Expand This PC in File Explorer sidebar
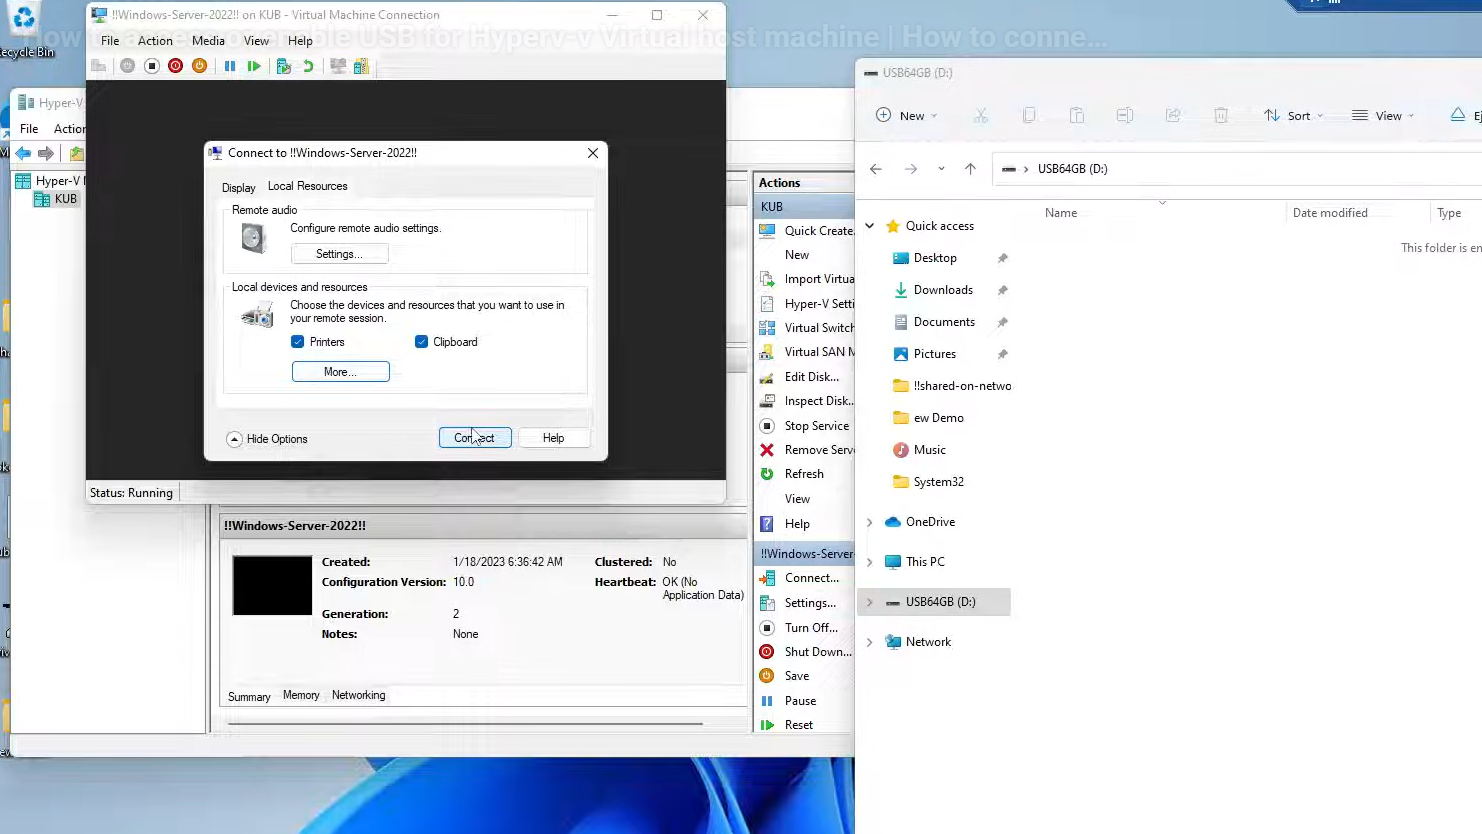1482x834 pixels. pyautogui.click(x=870, y=562)
